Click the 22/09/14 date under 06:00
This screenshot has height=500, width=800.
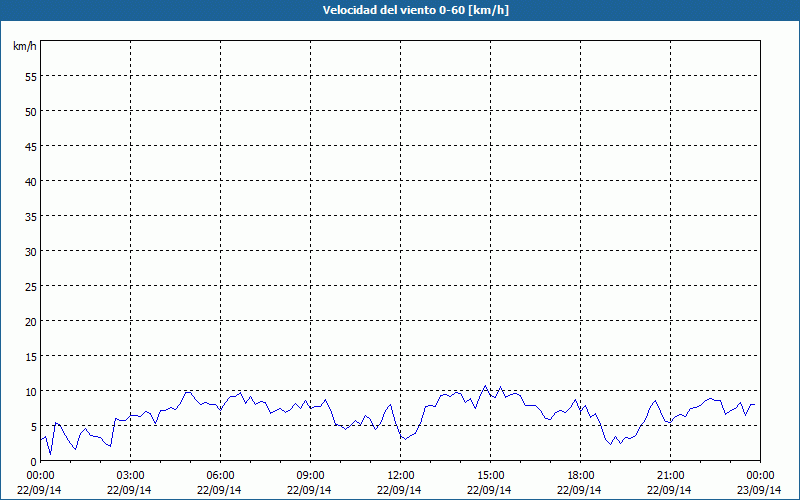point(219,490)
